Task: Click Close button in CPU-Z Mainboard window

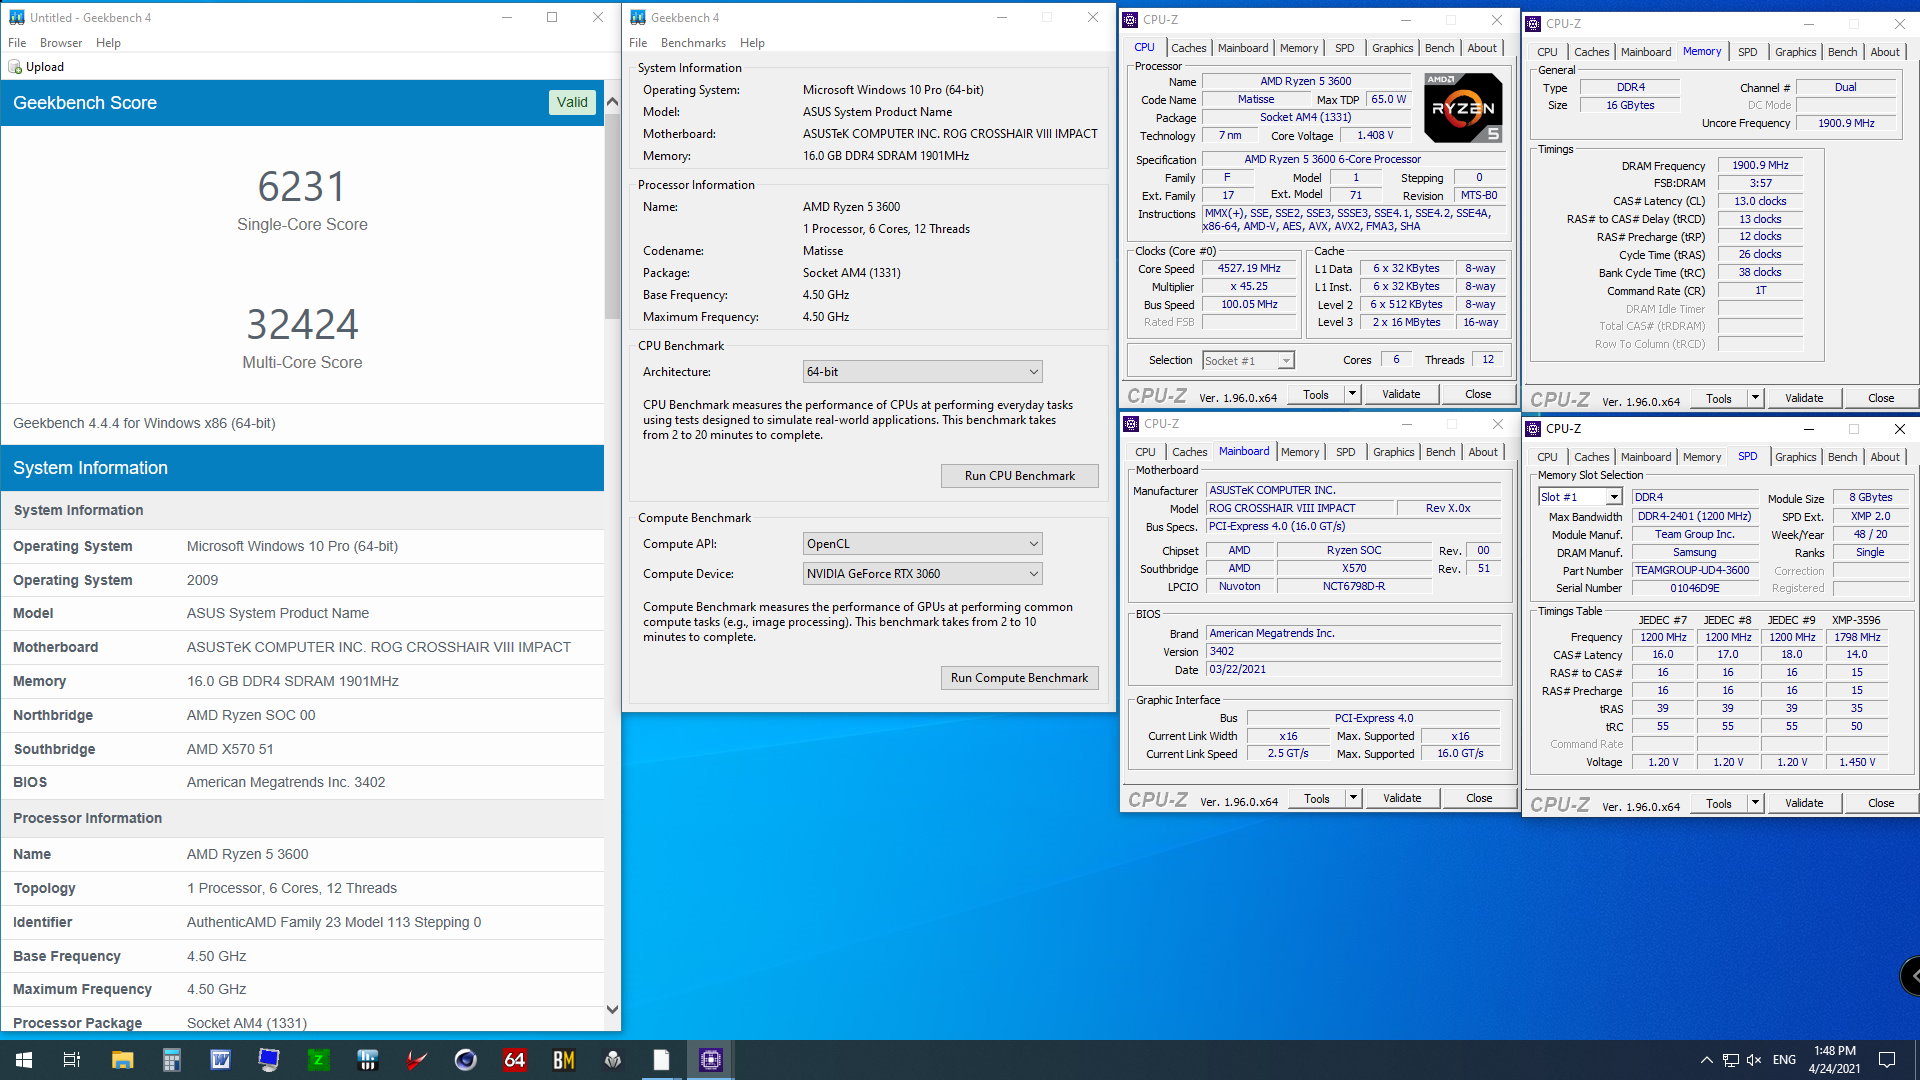Action: pyautogui.click(x=1479, y=798)
